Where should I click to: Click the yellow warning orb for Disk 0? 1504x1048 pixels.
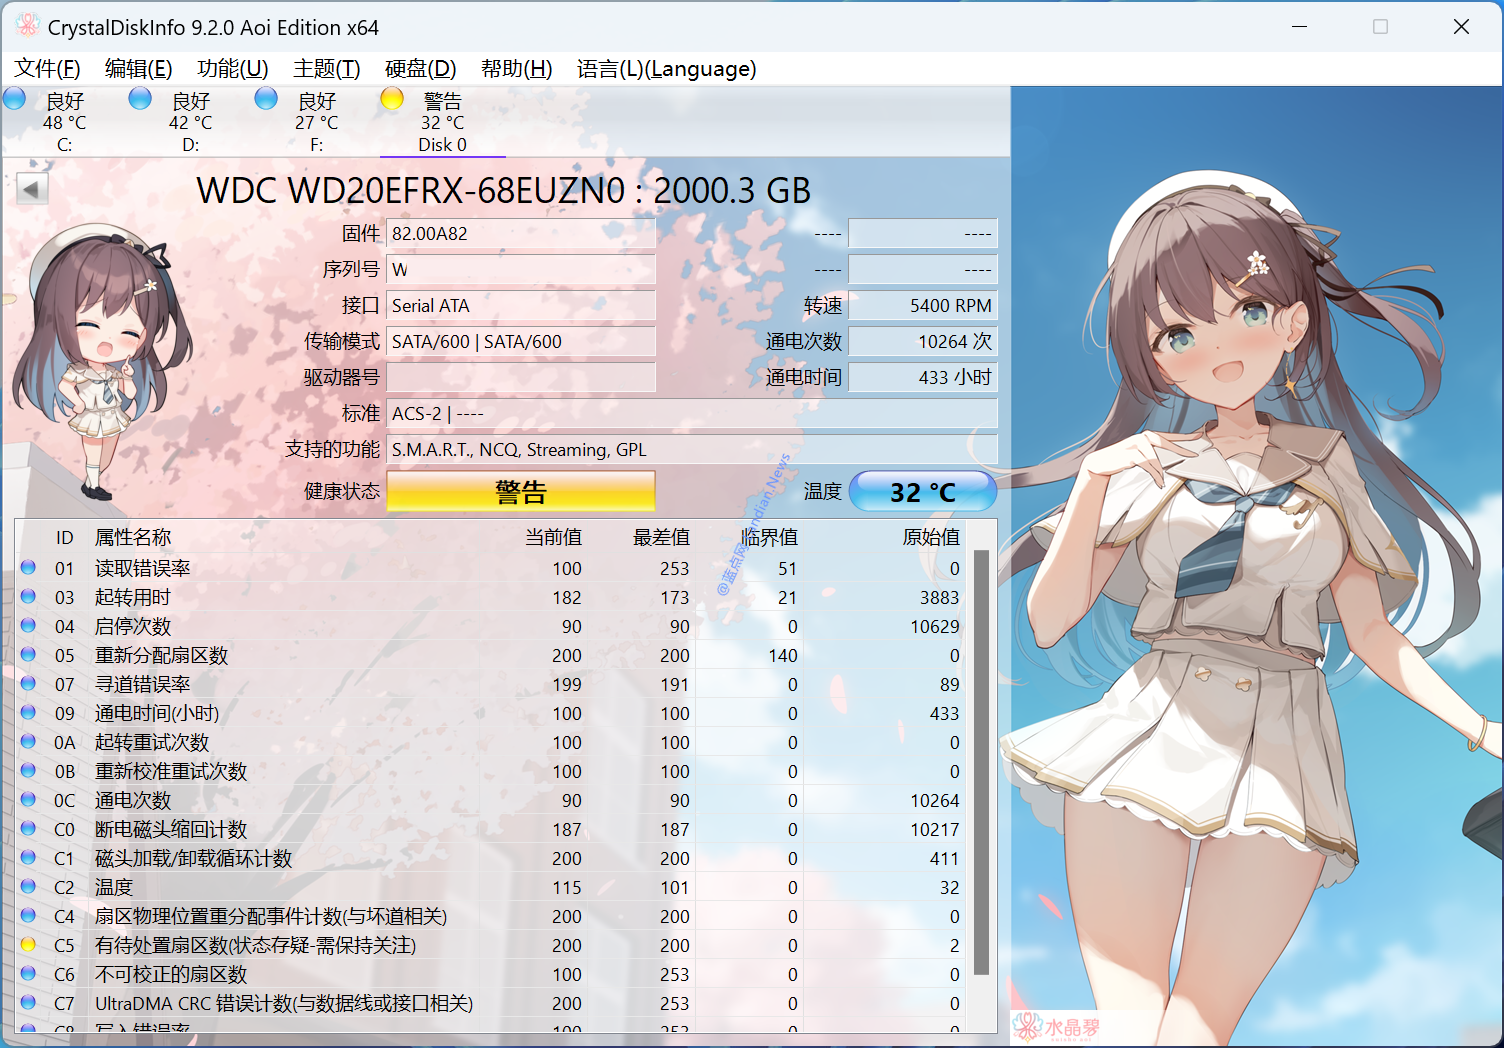(x=392, y=99)
